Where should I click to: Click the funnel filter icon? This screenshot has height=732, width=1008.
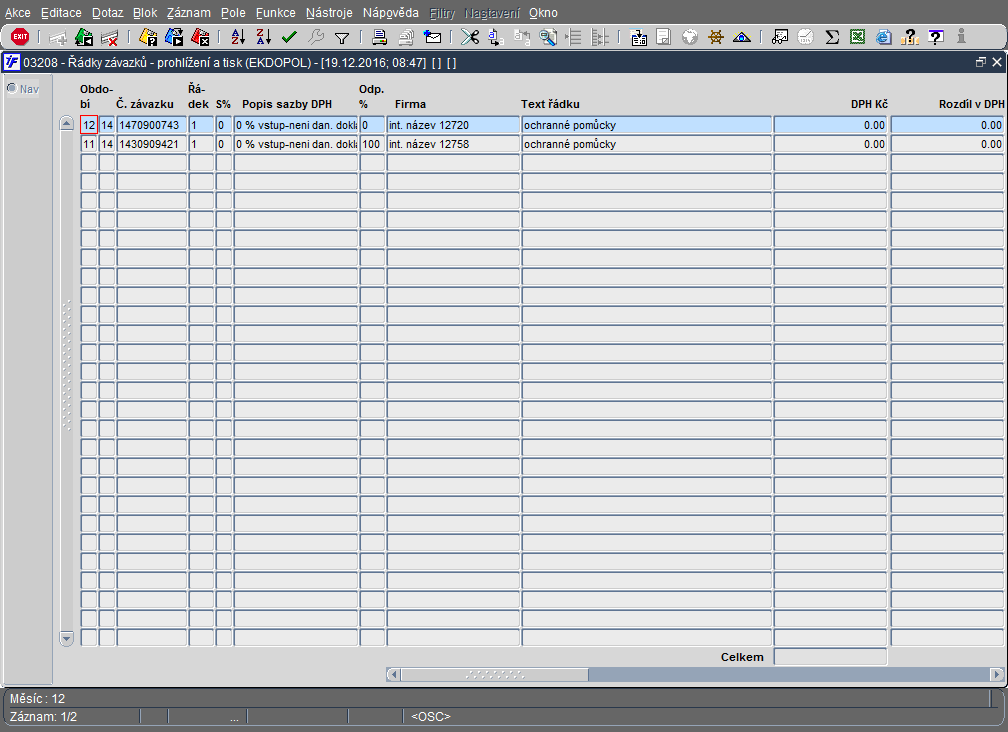[x=342, y=38]
